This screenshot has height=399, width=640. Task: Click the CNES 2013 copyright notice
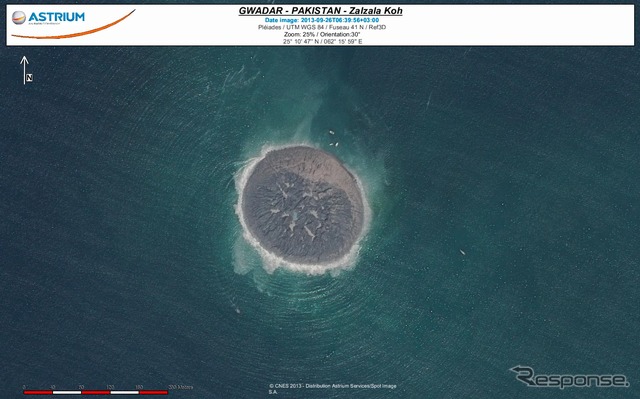[x=332, y=388]
